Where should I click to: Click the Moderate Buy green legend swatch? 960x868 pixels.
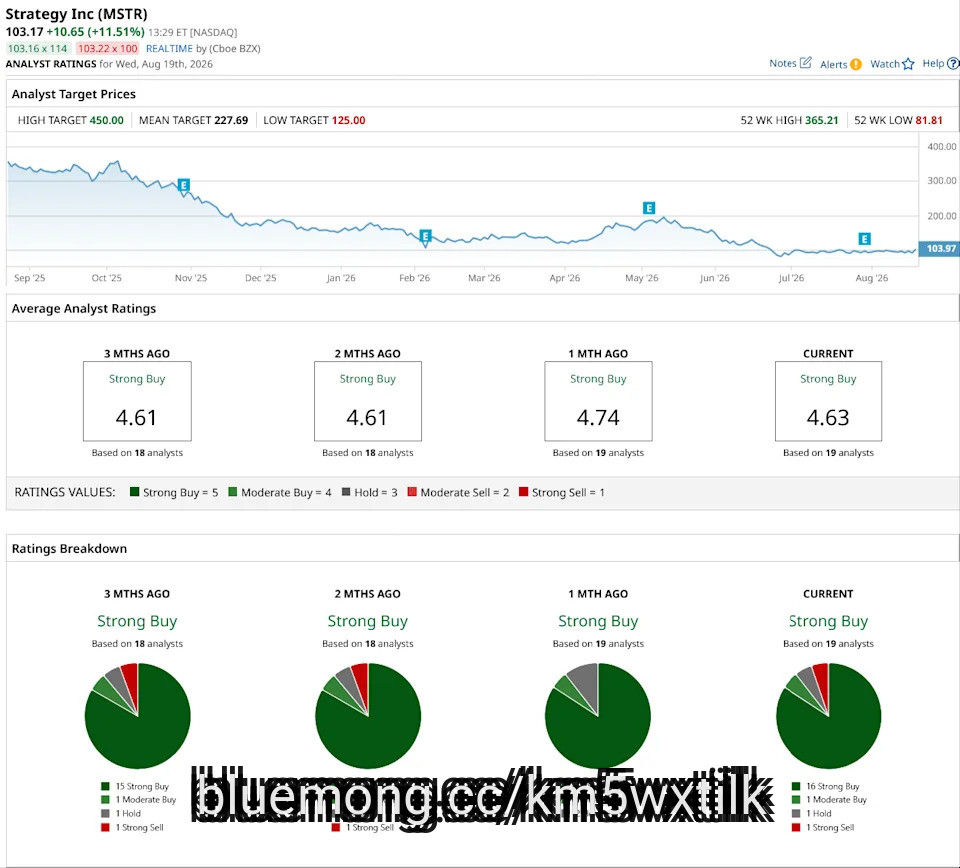233,492
